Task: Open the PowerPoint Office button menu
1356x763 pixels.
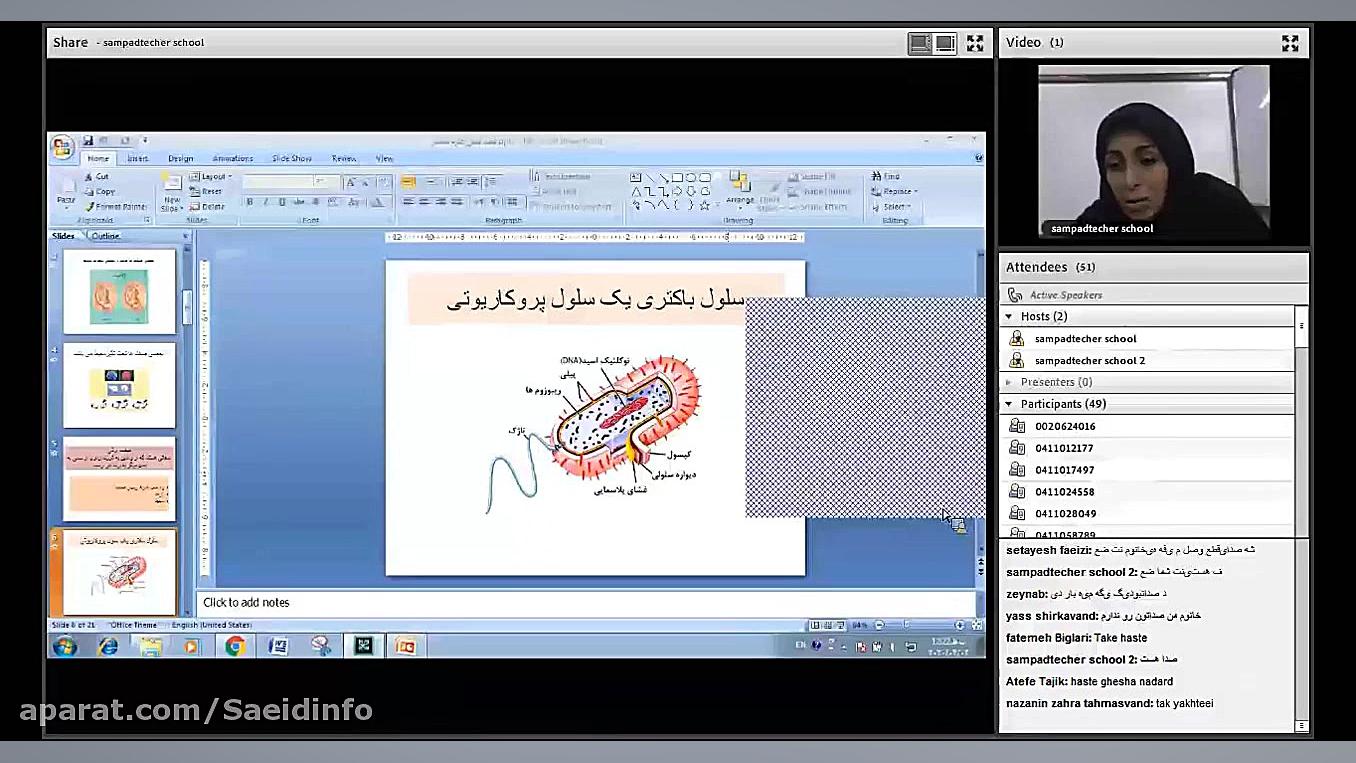Action: [62, 146]
